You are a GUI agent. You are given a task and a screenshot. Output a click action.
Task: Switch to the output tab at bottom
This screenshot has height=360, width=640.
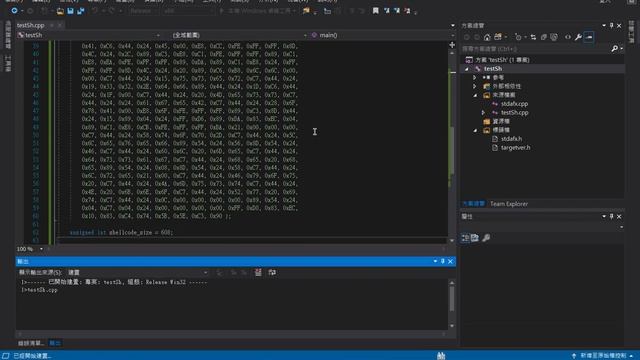(x=55, y=343)
